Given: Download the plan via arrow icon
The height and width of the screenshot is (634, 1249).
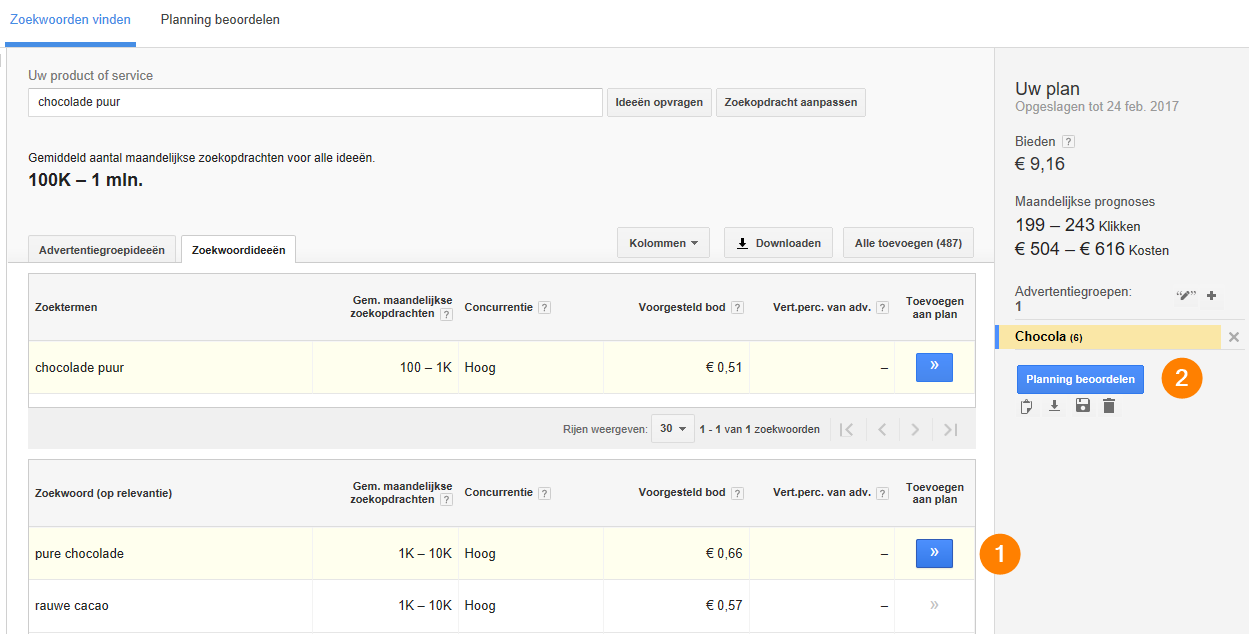Looking at the screenshot, I should click(x=1054, y=406).
